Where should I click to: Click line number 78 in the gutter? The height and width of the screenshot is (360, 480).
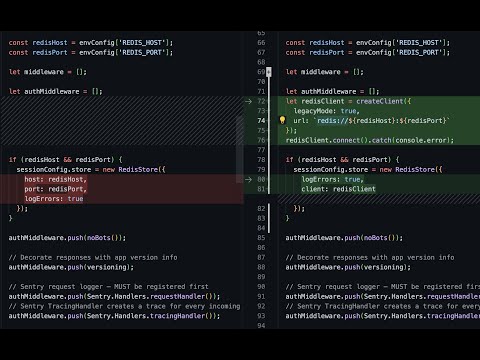[261, 160]
